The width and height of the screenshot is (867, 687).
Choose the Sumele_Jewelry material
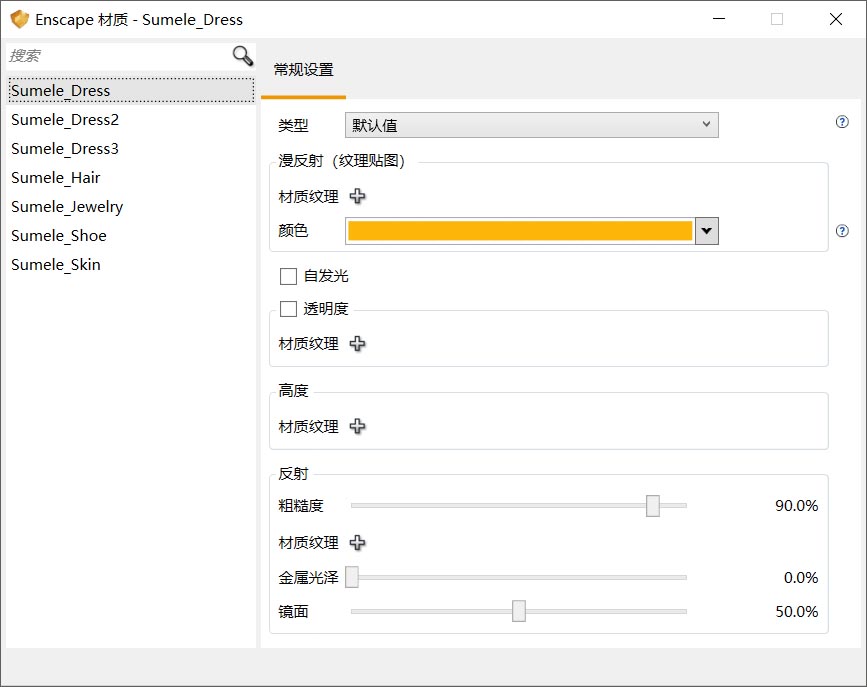click(67, 207)
